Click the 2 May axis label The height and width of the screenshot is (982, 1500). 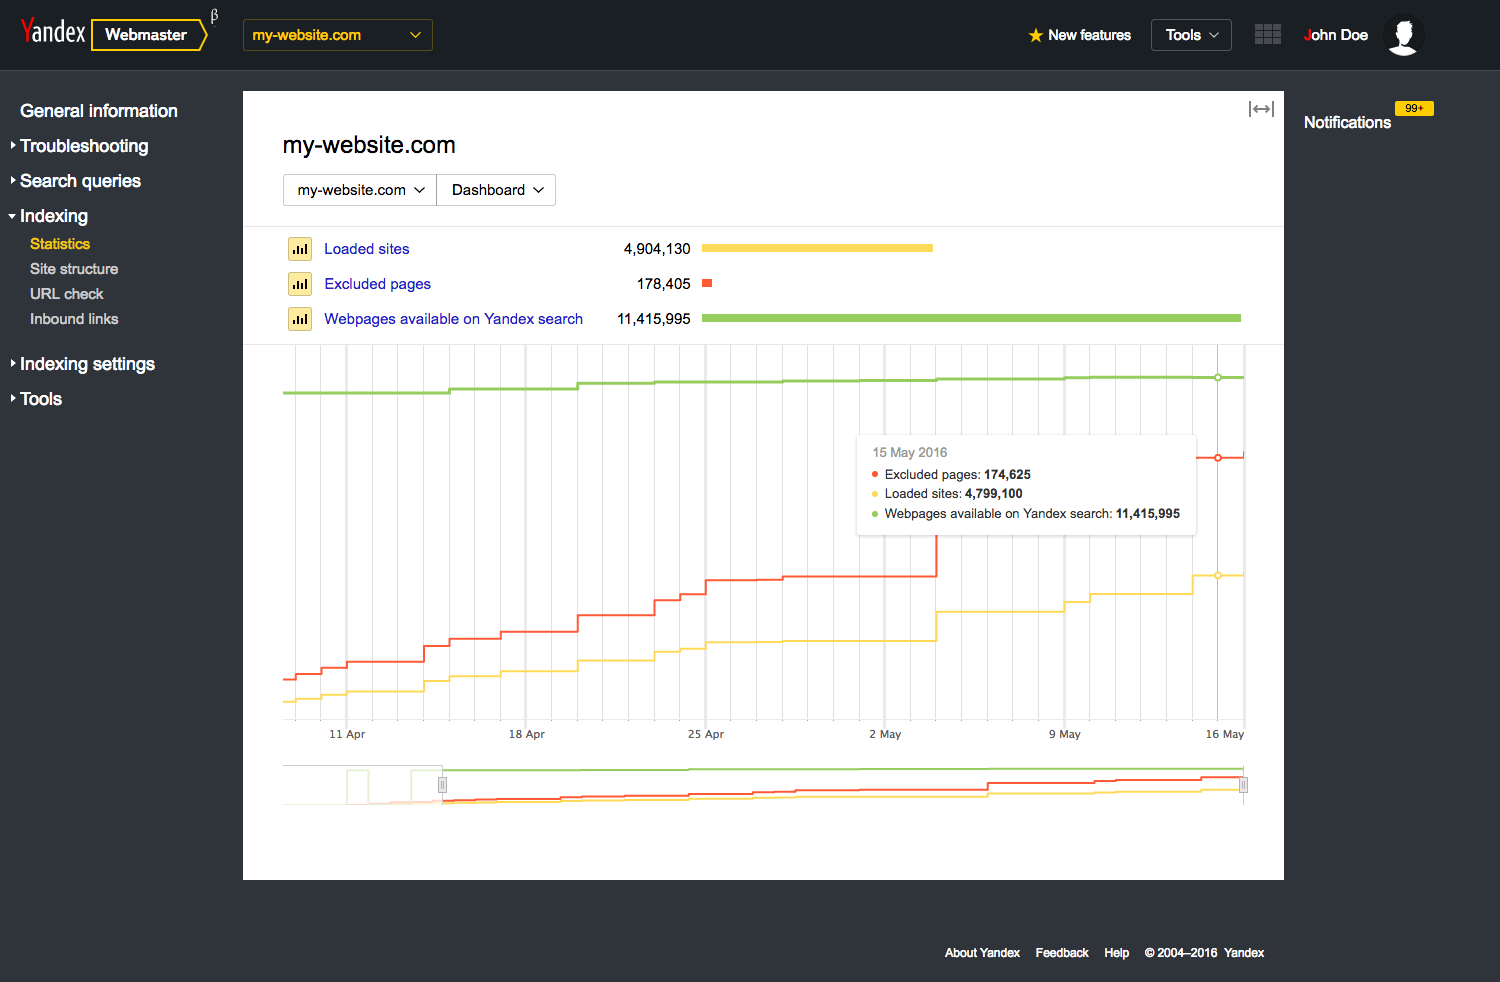click(x=885, y=734)
